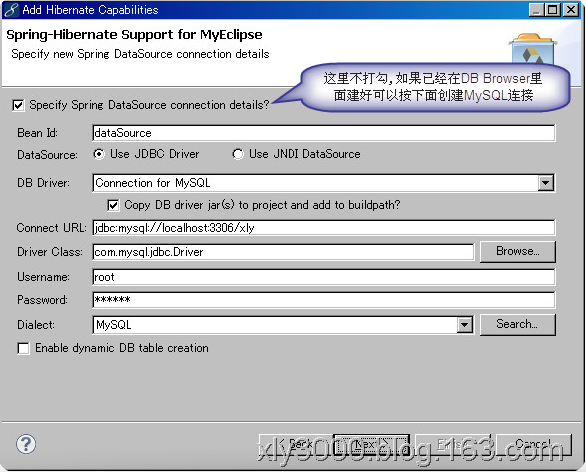Click the Hibernate wizard banner image
The height and width of the screenshot is (472, 586).
click(533, 49)
